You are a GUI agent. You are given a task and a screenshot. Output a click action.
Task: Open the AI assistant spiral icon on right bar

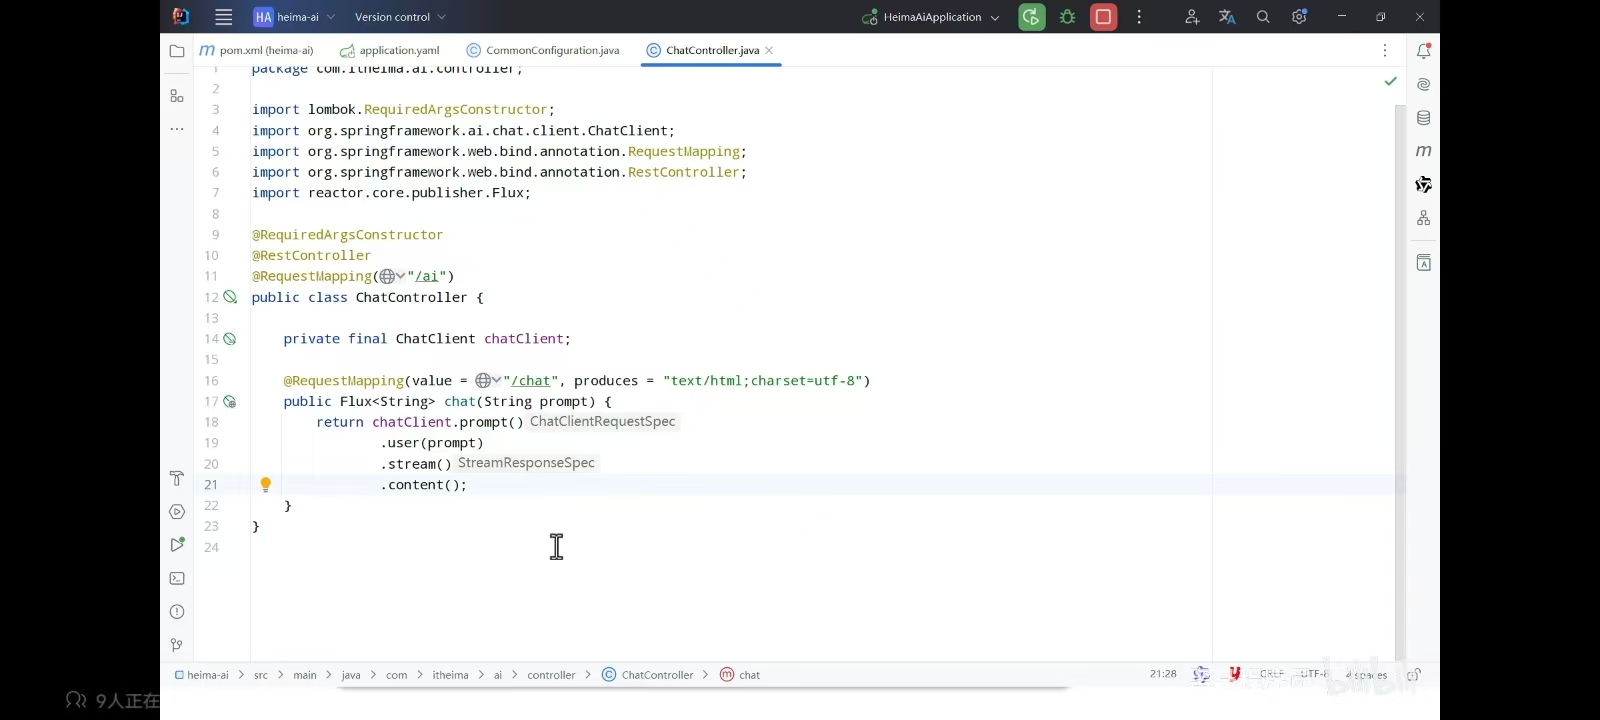[x=1424, y=85]
